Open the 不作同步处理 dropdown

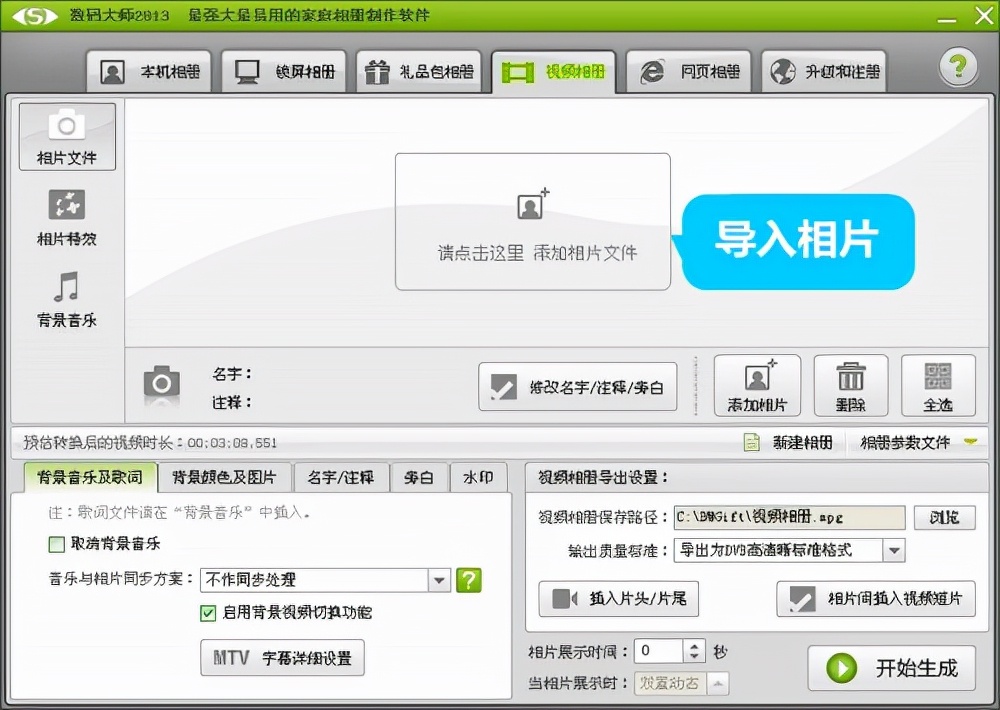click(440, 580)
